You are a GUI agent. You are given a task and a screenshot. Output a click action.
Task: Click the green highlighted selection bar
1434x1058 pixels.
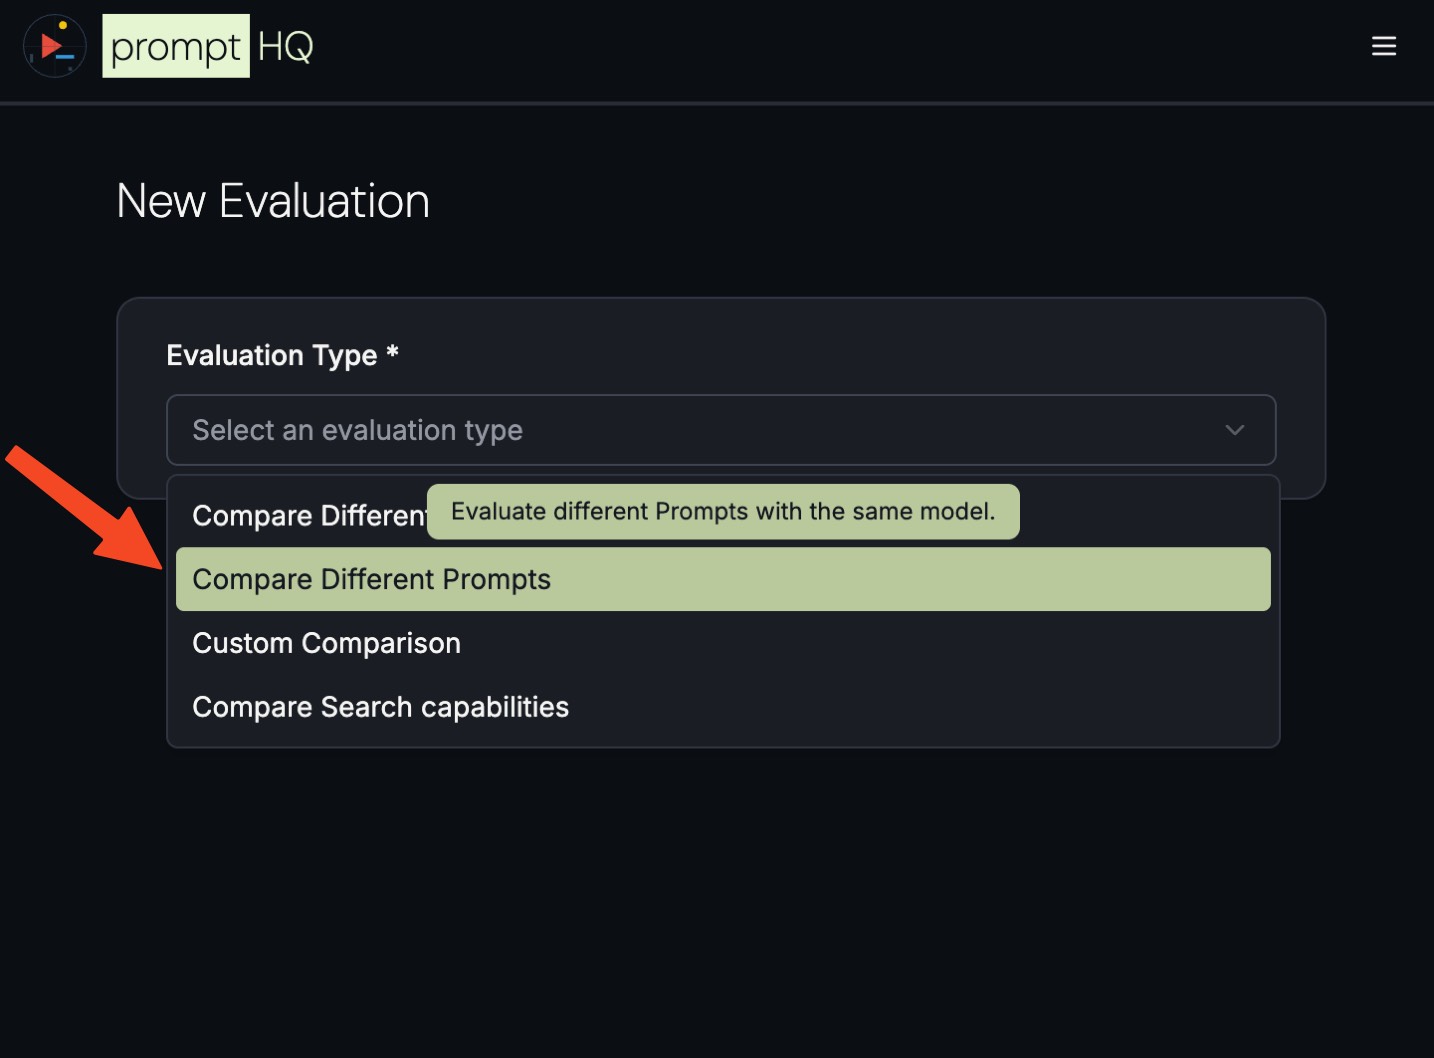pos(722,579)
